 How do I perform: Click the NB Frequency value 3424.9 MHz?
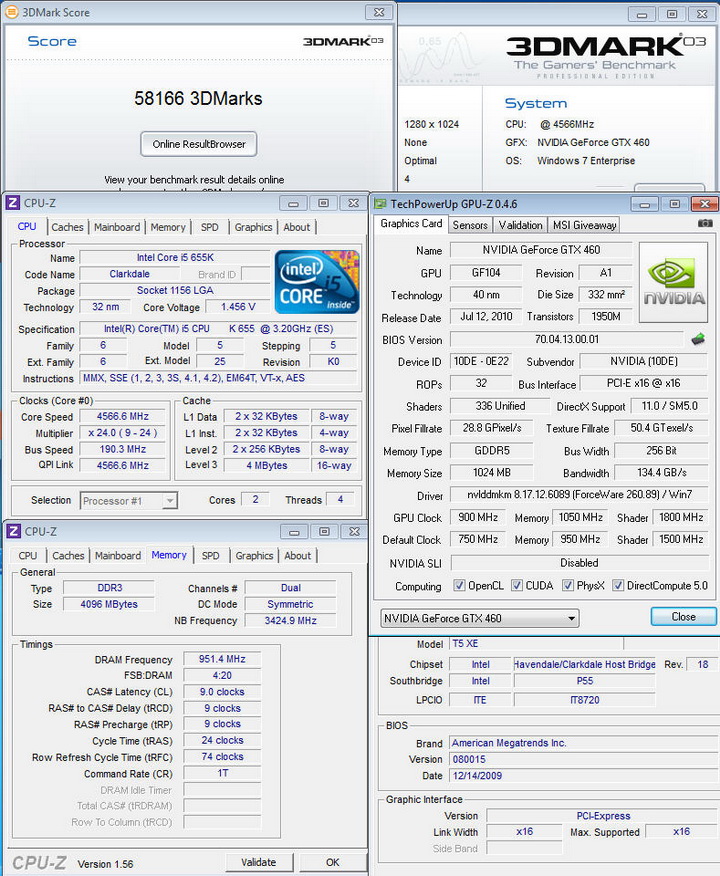pyautogui.click(x=290, y=620)
